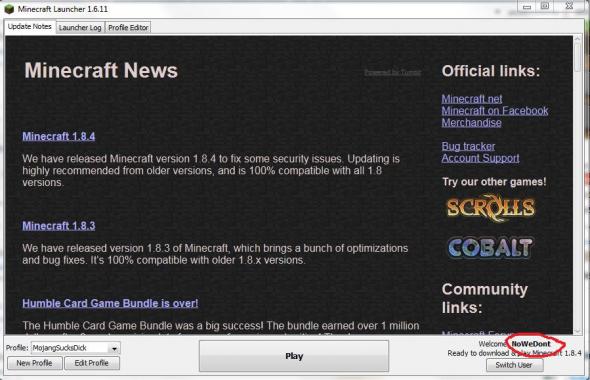The image size is (590, 380).
Task: Open the Minecraft 1.8.4 news link
Action: 59,136
